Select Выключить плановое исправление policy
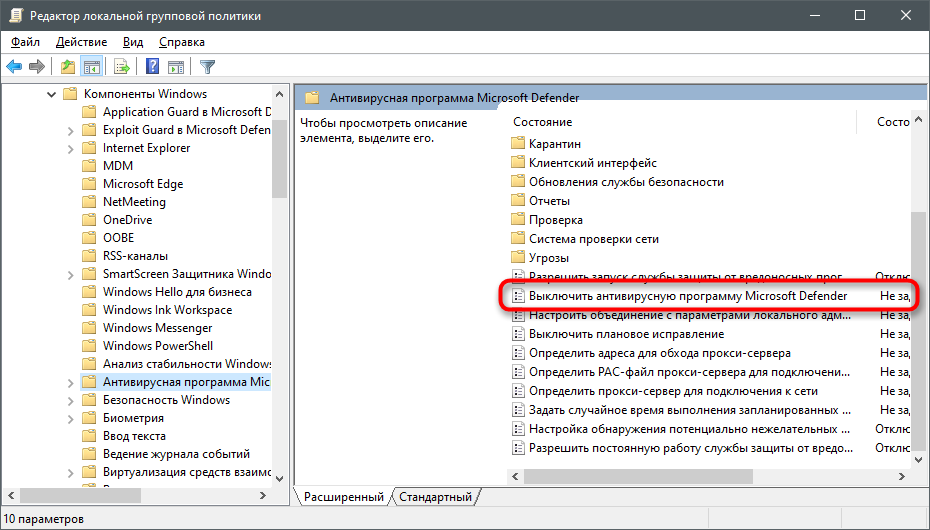The width and height of the screenshot is (930, 530). [710, 334]
